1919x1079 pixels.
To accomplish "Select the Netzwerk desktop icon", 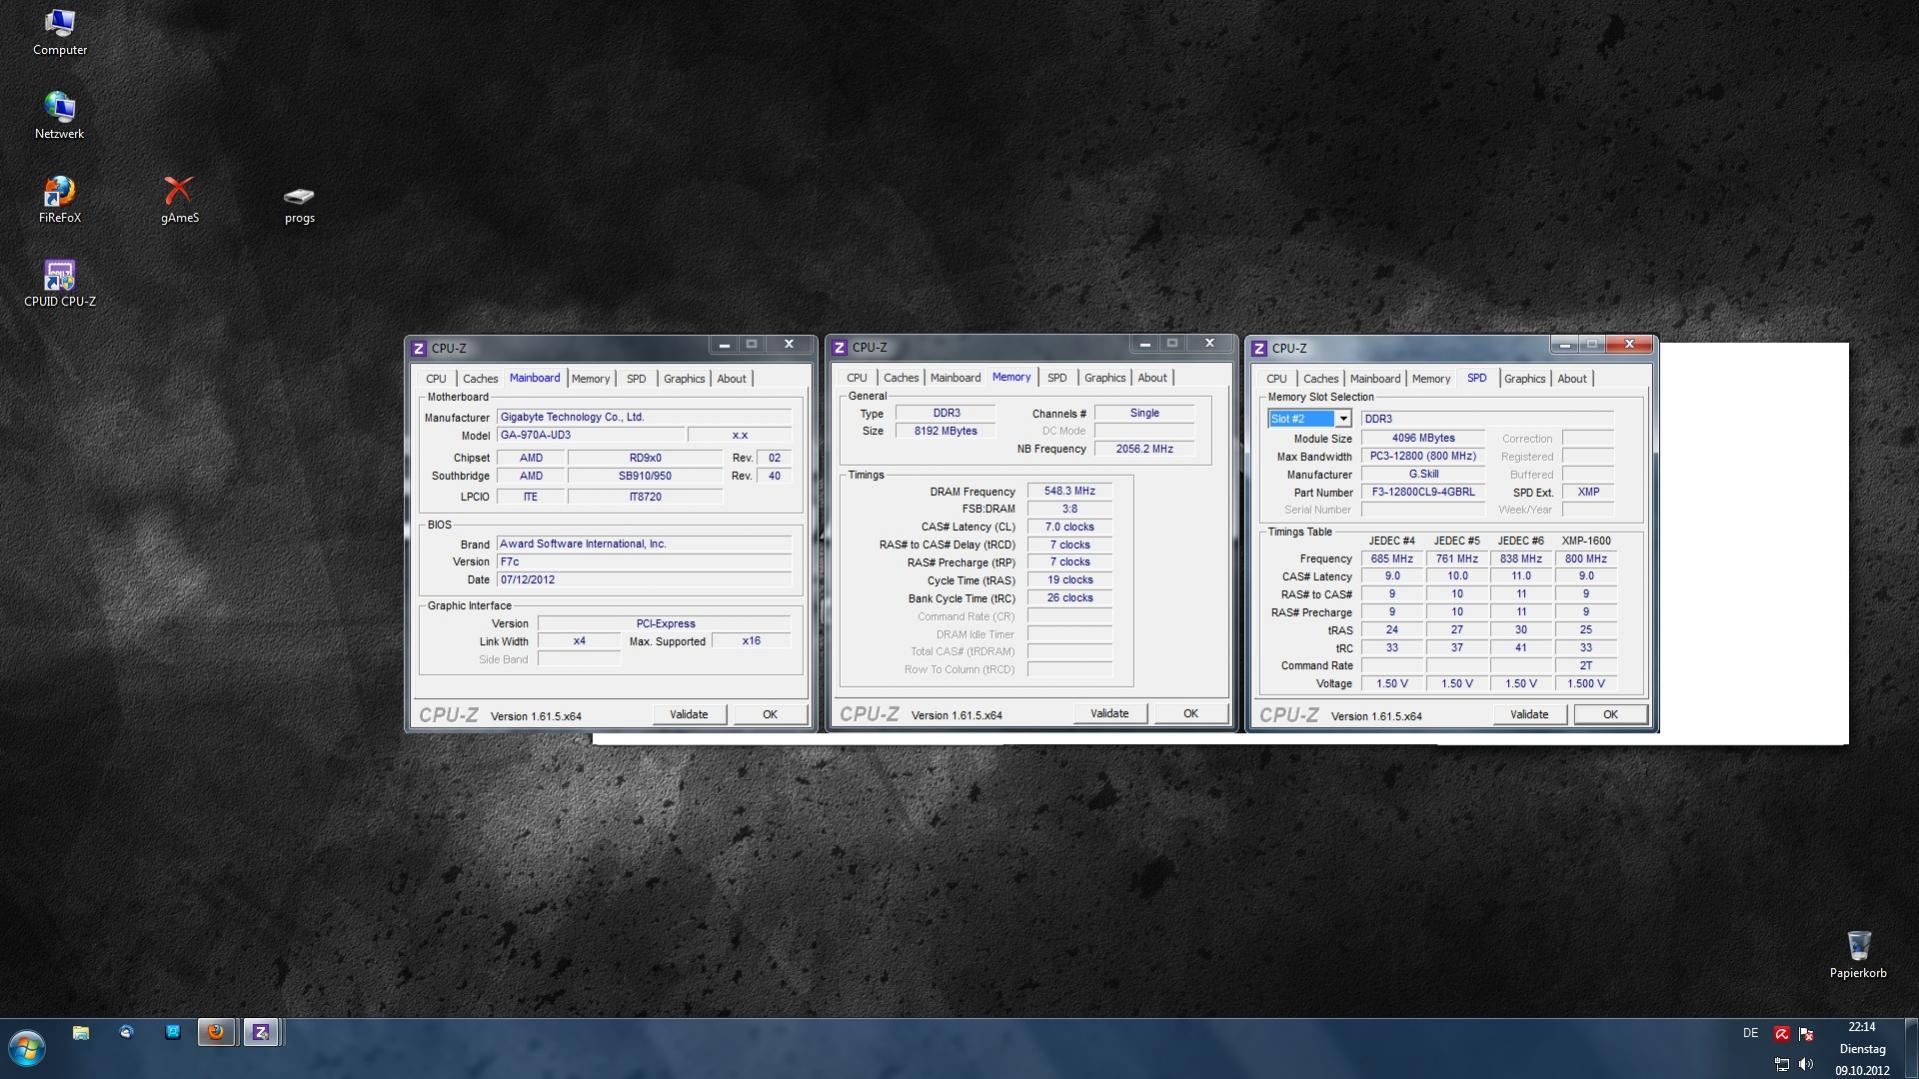I will (x=60, y=116).
